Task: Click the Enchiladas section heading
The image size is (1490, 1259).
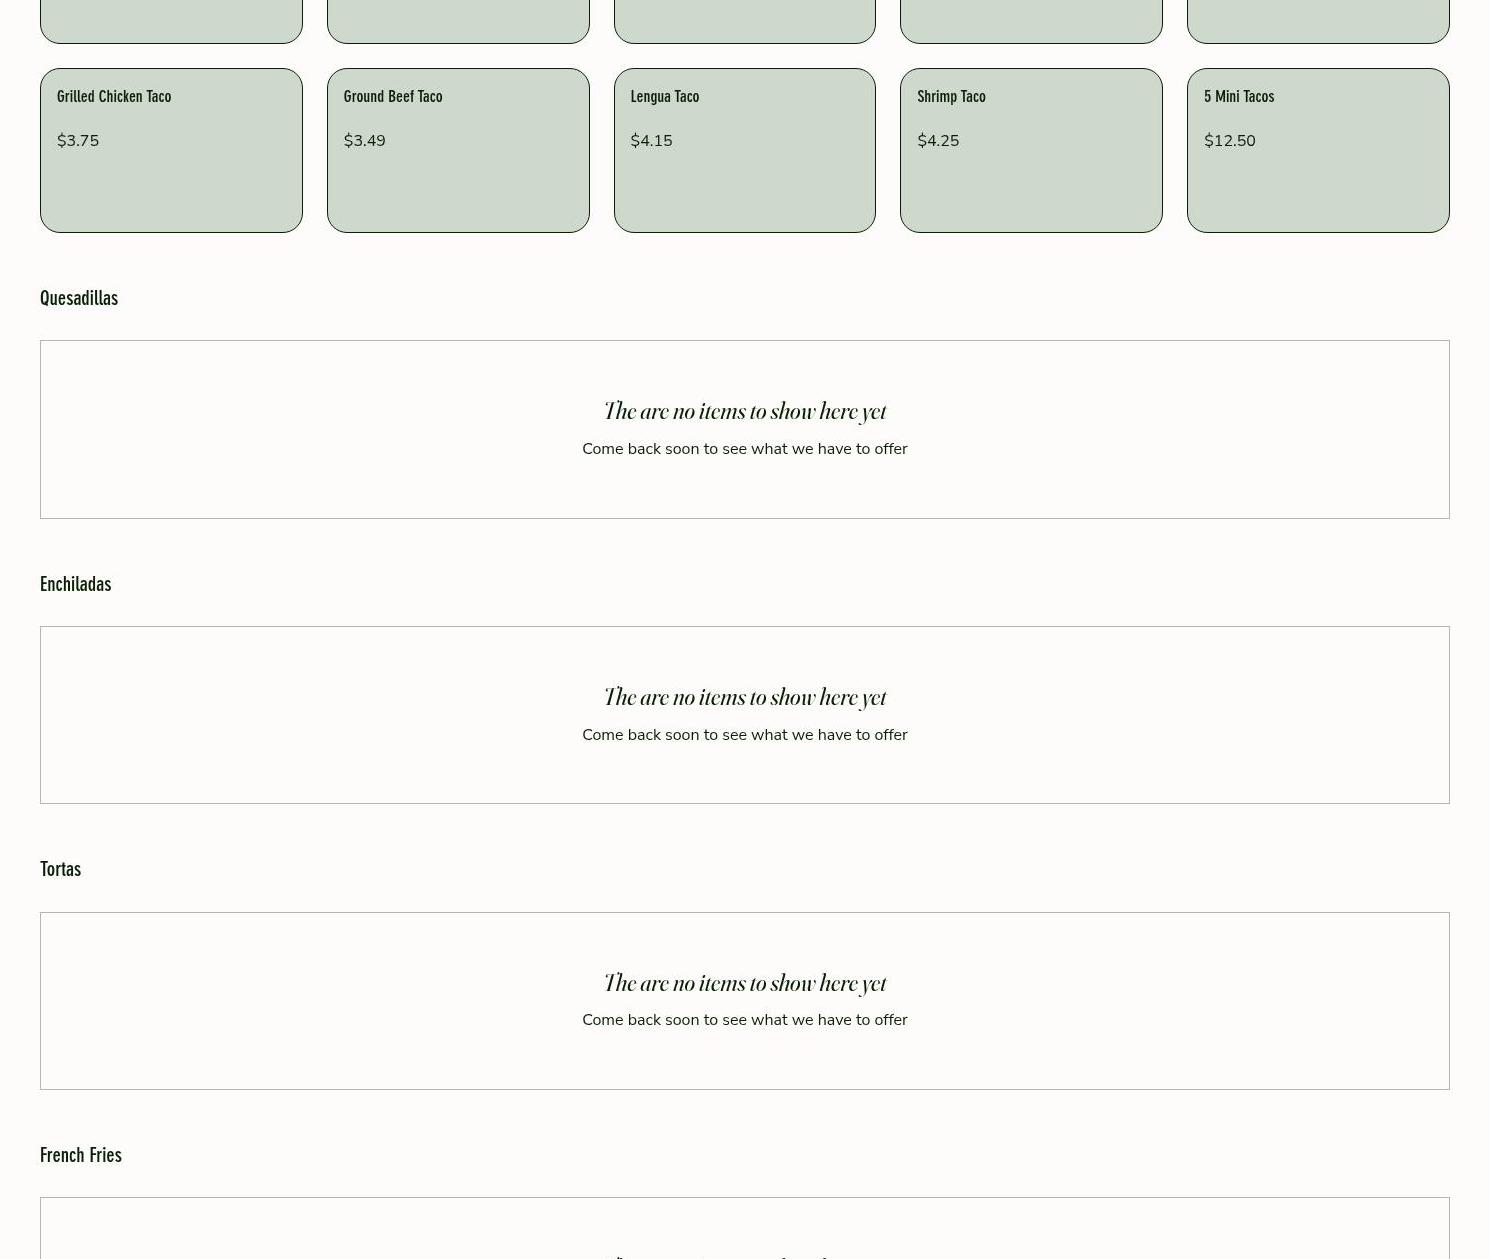Action: click(x=76, y=584)
